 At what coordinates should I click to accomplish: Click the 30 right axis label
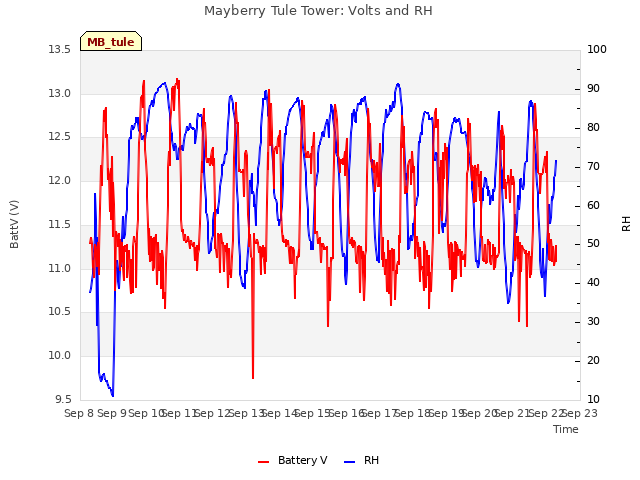pos(593,322)
